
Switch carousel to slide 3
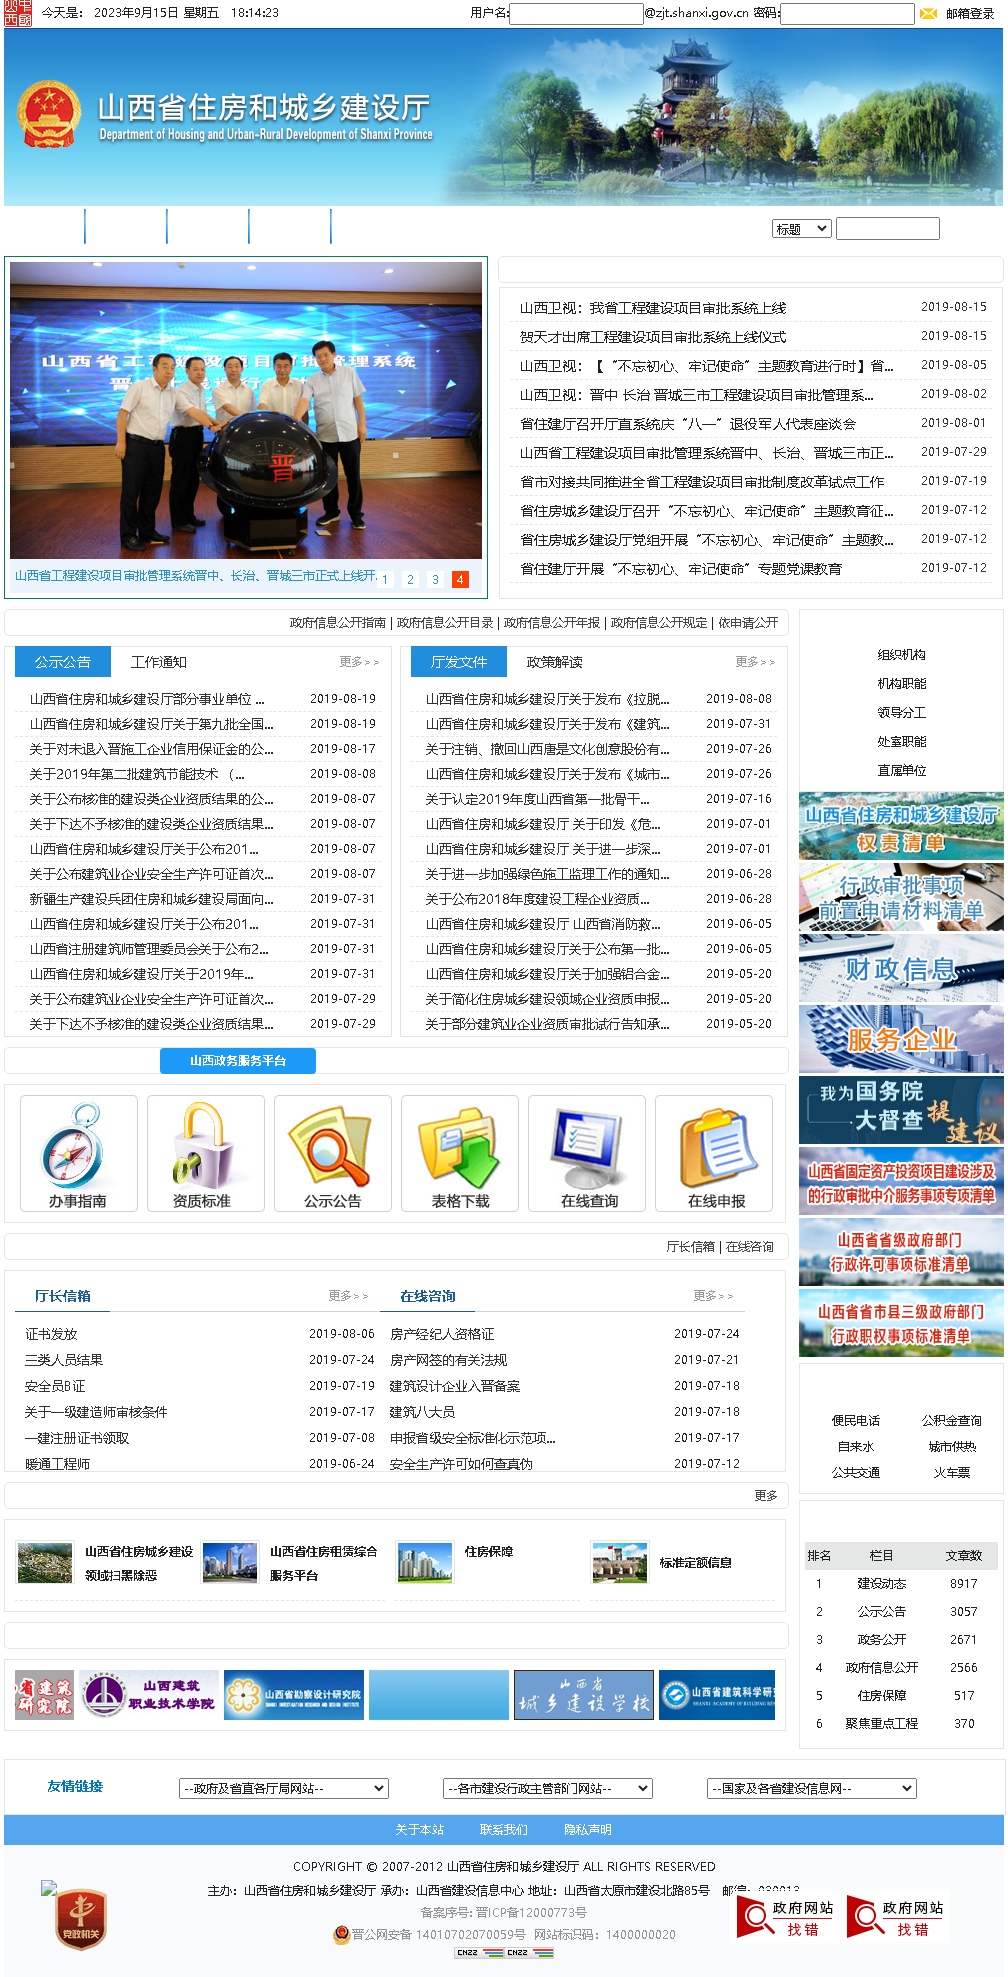pyautogui.click(x=435, y=579)
